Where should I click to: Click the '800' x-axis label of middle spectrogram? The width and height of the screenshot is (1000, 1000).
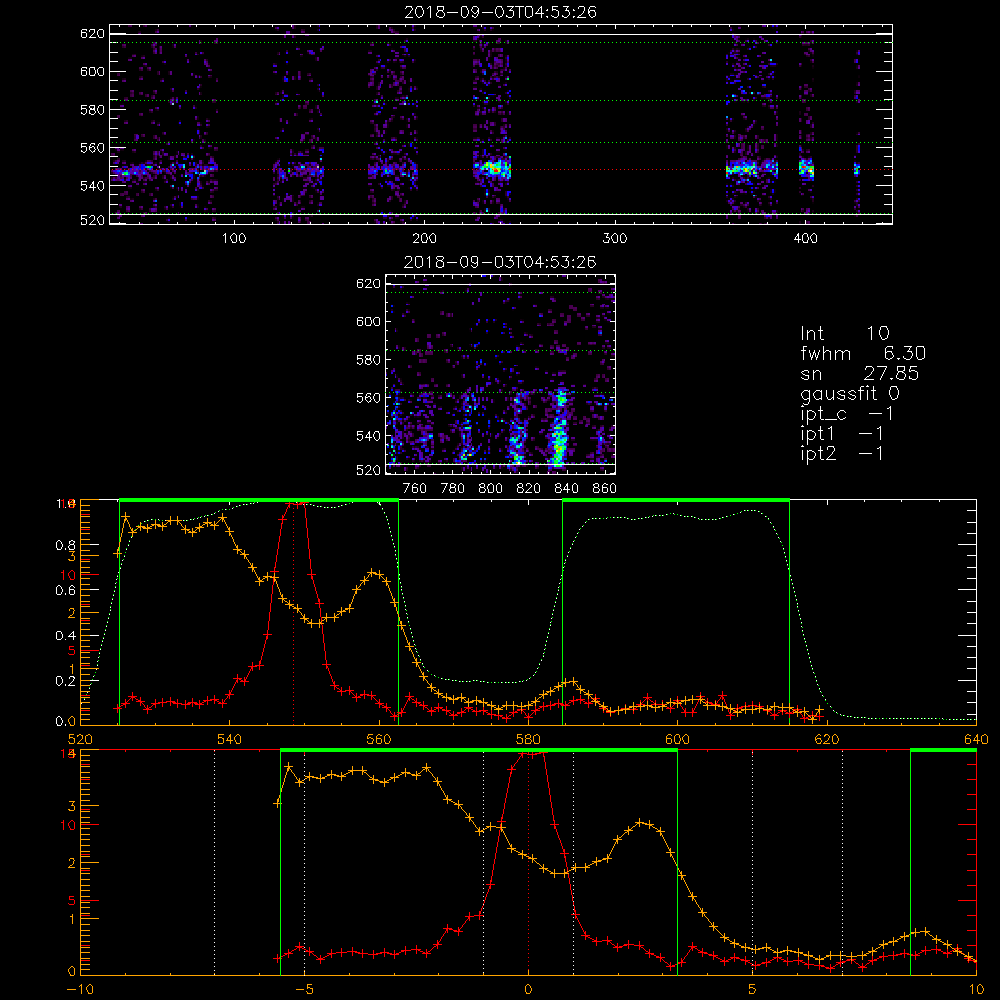coord(490,489)
